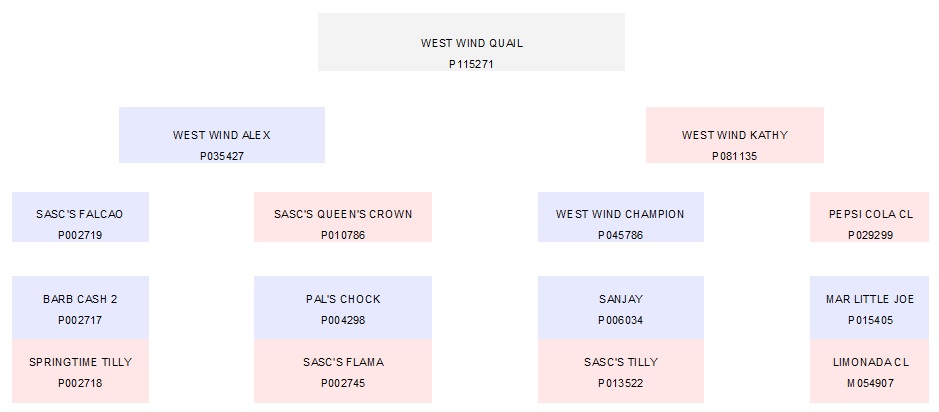Viewport: 939px width, 412px height.
Task: Open the West Wind Kathy dam box
Action: click(x=734, y=135)
